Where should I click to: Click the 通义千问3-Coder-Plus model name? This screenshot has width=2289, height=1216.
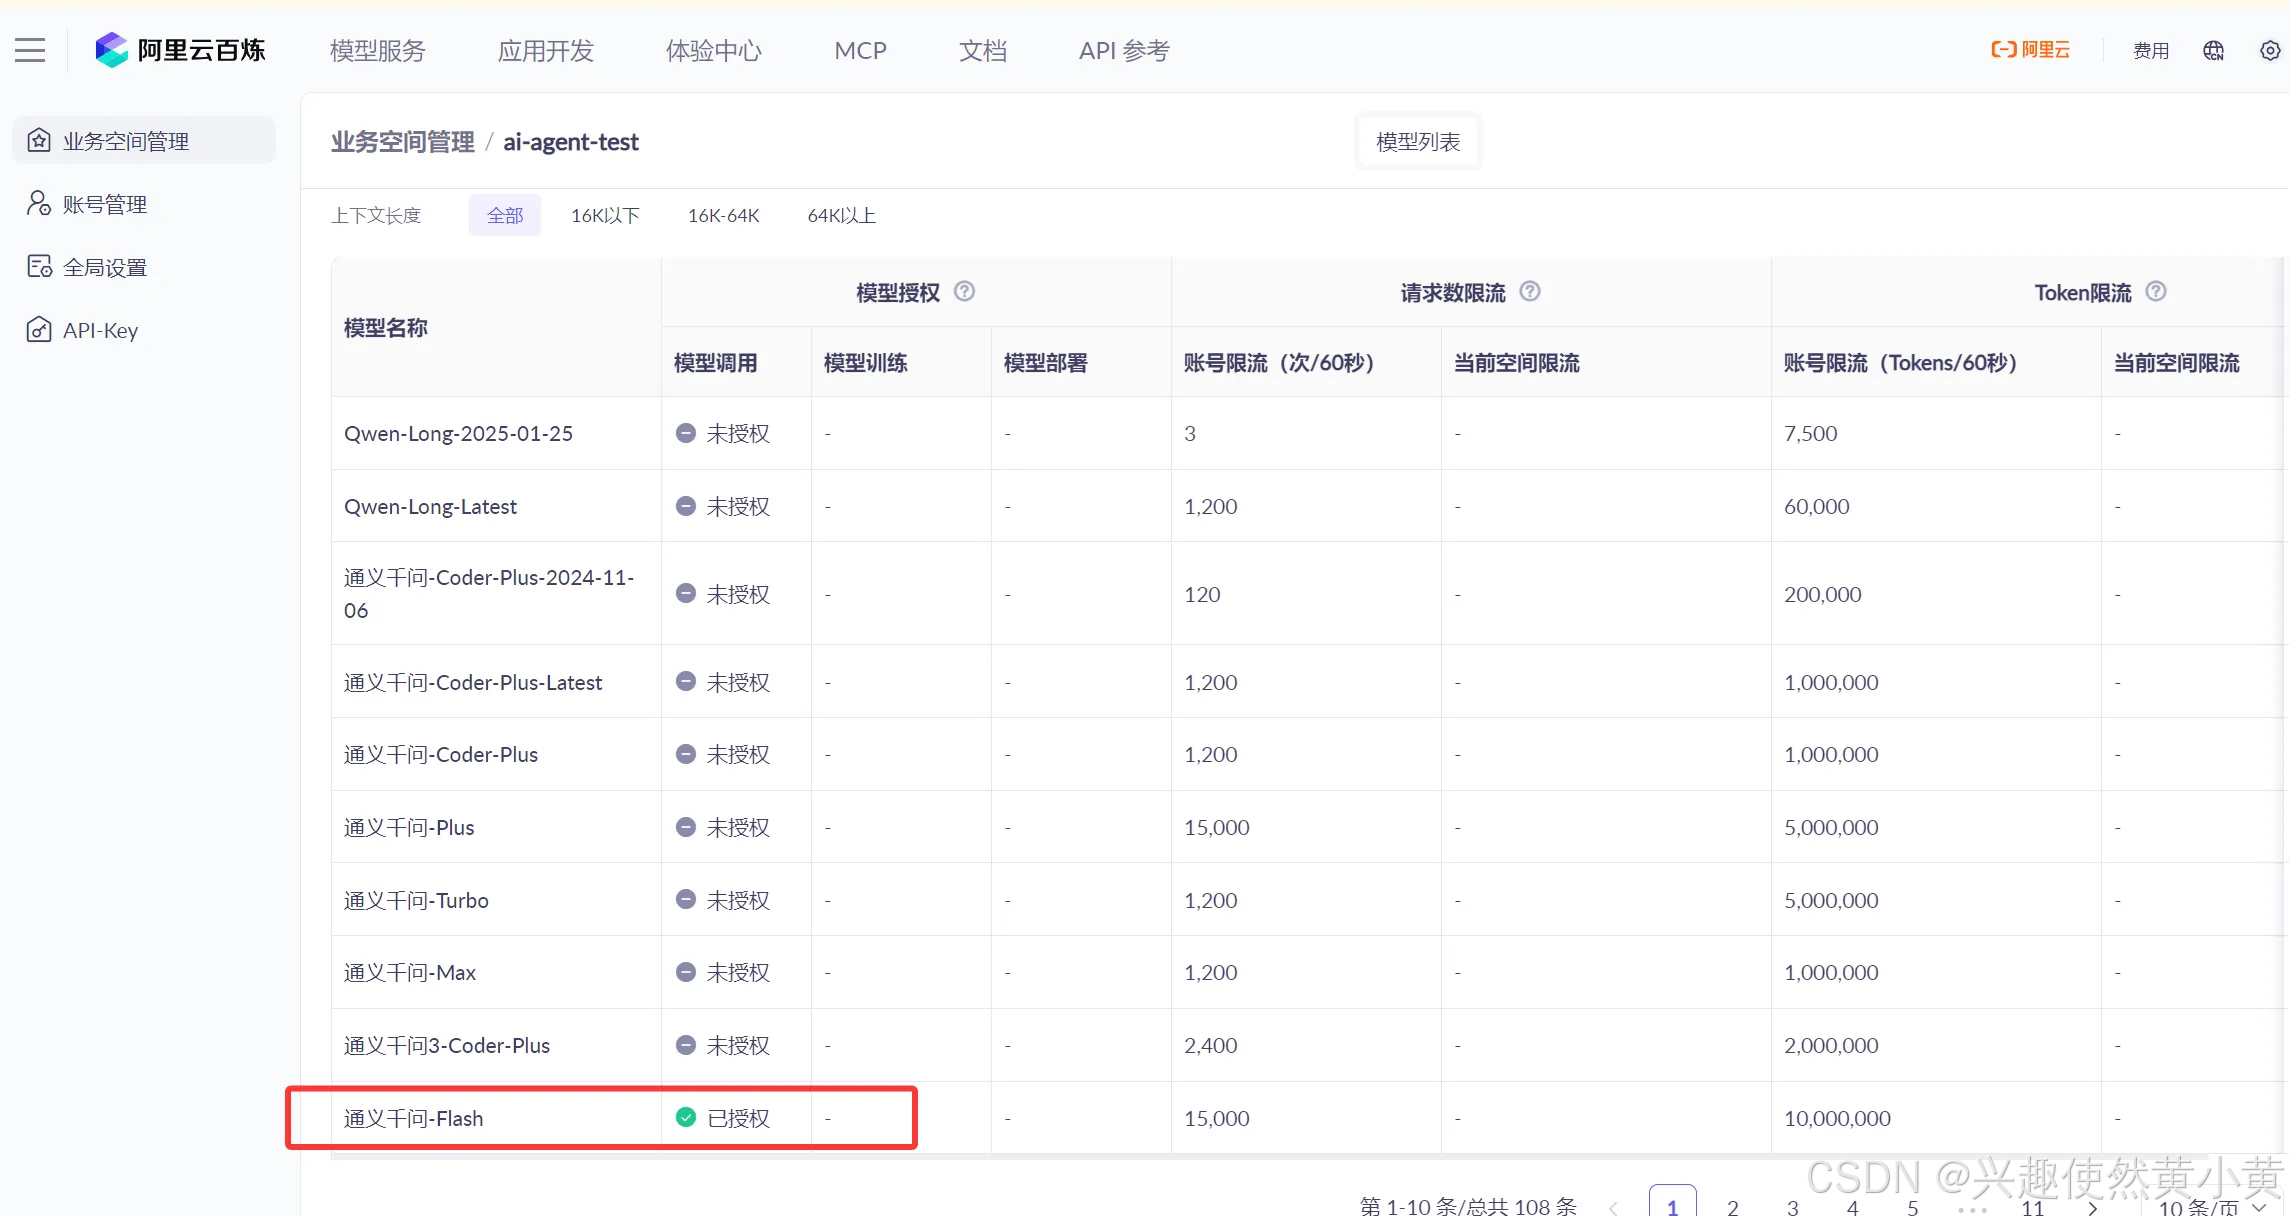tap(447, 1045)
